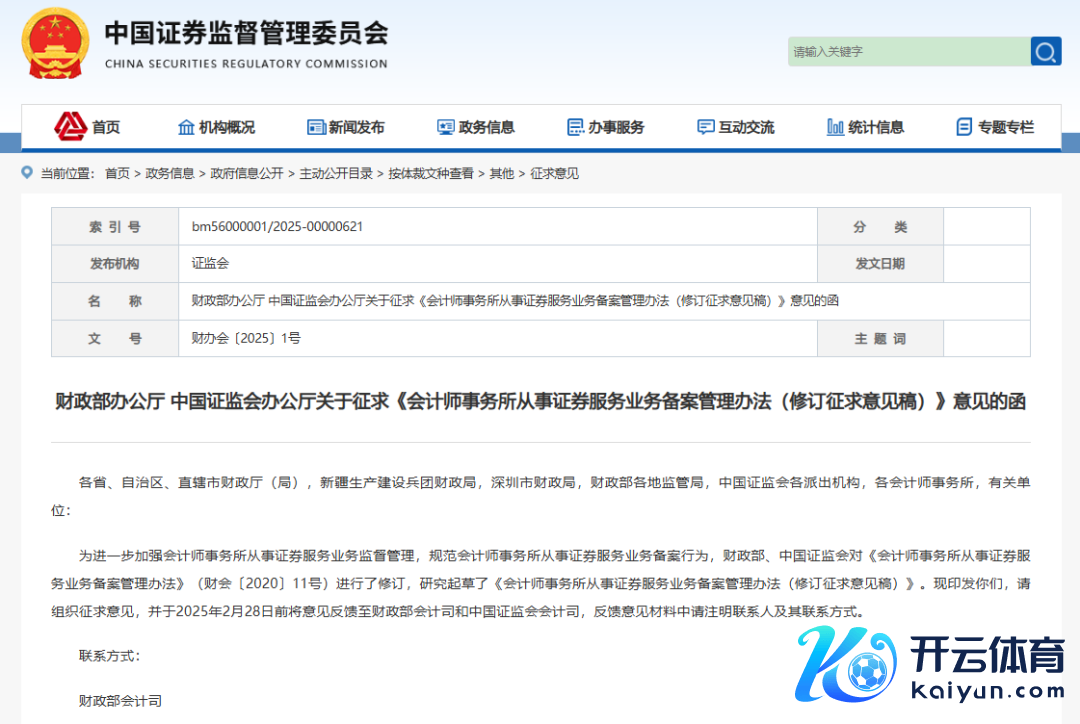Go to 政府信息公开 in the breadcrumb
The width and height of the screenshot is (1080, 724).
(x=247, y=173)
